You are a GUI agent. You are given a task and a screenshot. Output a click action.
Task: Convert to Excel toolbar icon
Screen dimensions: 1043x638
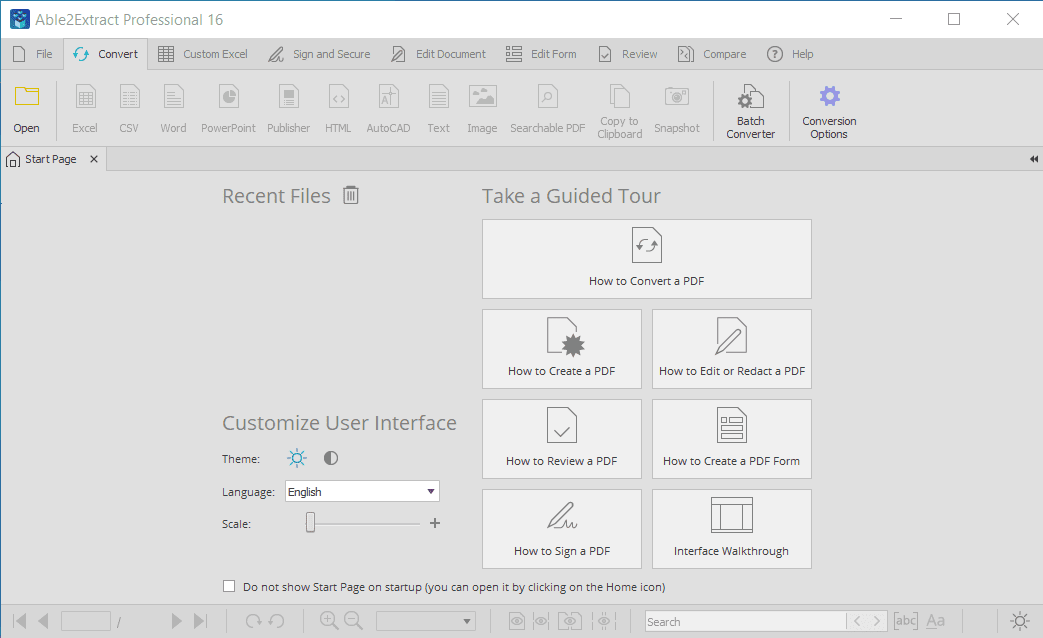[85, 97]
